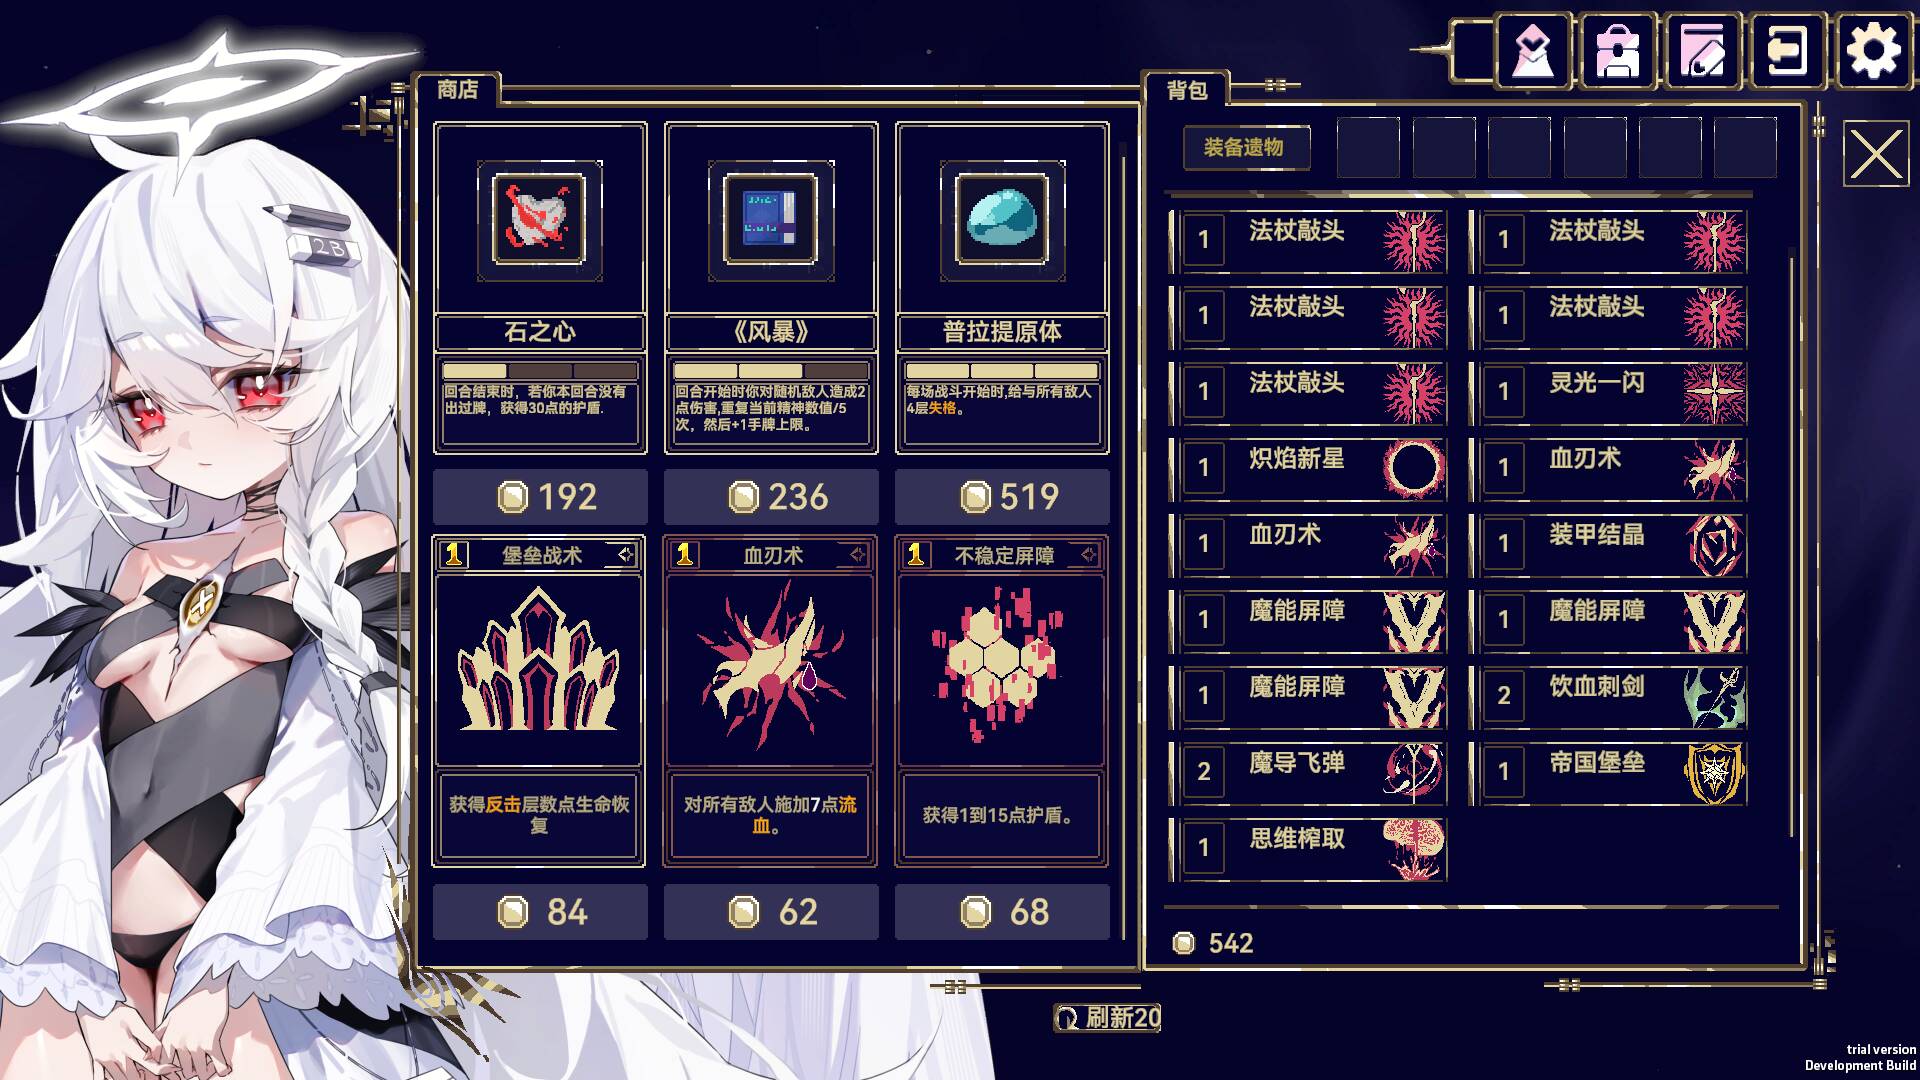The width and height of the screenshot is (1920, 1080).
Task: Buy 石之心 for 192 coins
Action: [540, 497]
